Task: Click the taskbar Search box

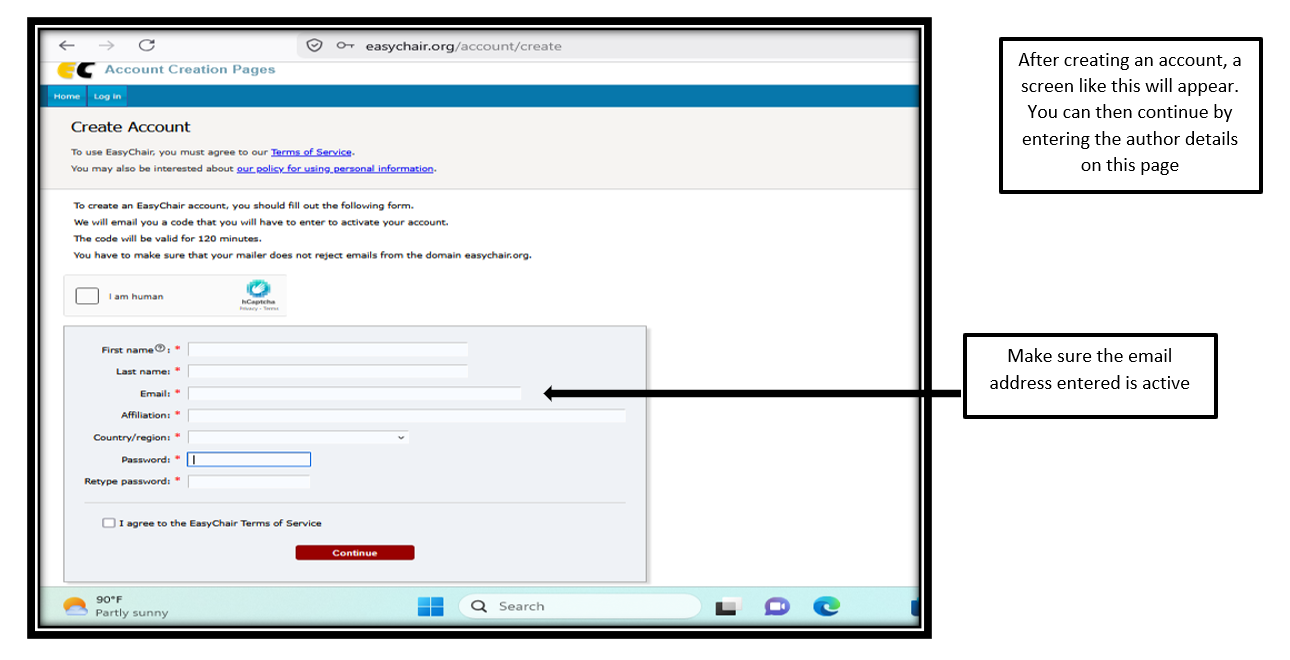Action: coord(580,606)
